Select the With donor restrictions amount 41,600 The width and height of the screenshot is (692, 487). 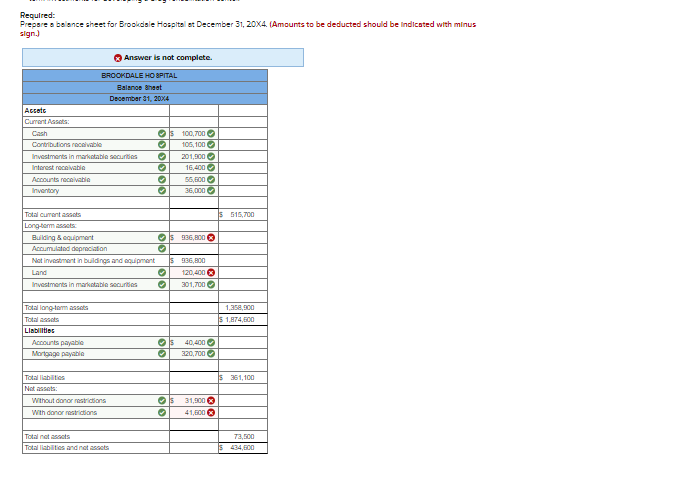pos(194,412)
